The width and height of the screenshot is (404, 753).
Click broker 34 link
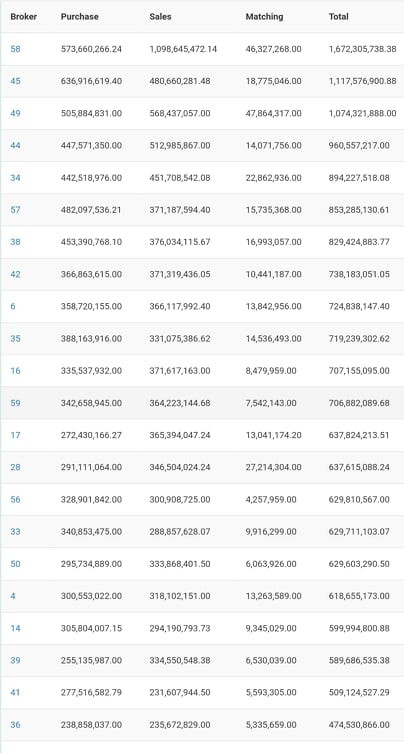coord(15,178)
